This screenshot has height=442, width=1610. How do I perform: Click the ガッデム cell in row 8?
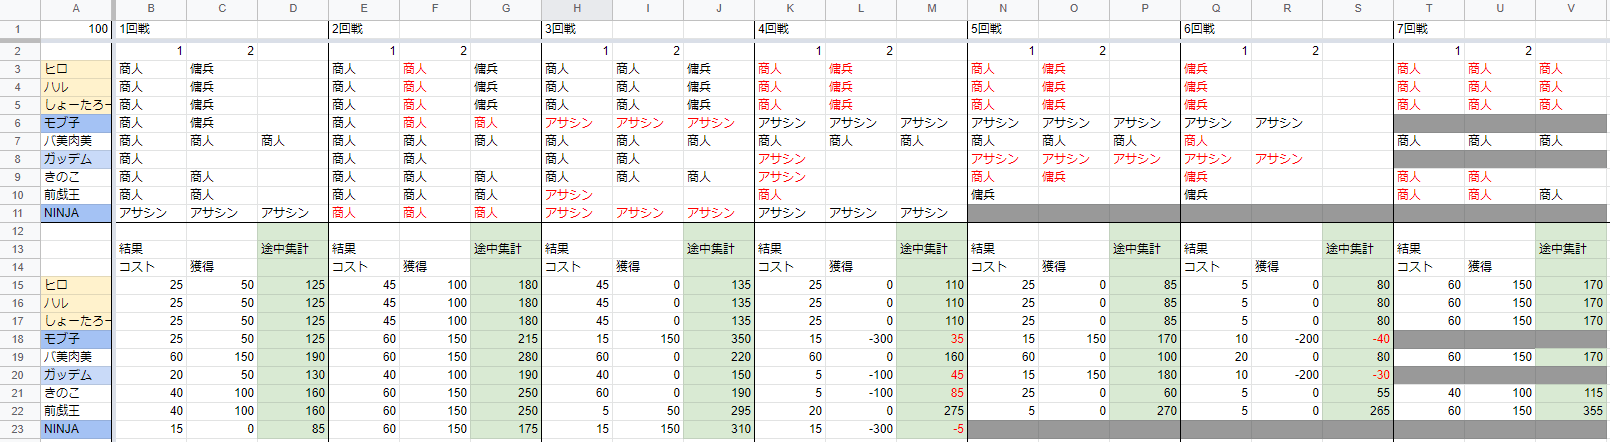[76, 159]
